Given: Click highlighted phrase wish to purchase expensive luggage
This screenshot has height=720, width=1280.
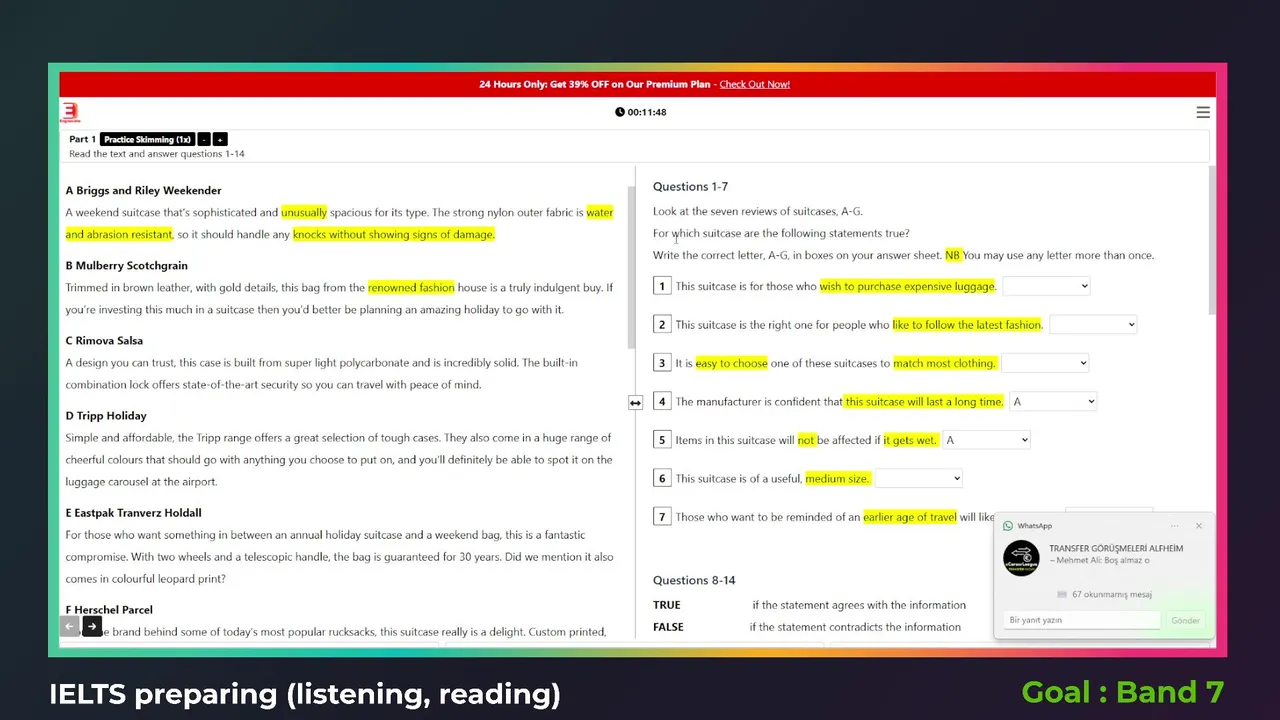Looking at the screenshot, I should tap(908, 286).
